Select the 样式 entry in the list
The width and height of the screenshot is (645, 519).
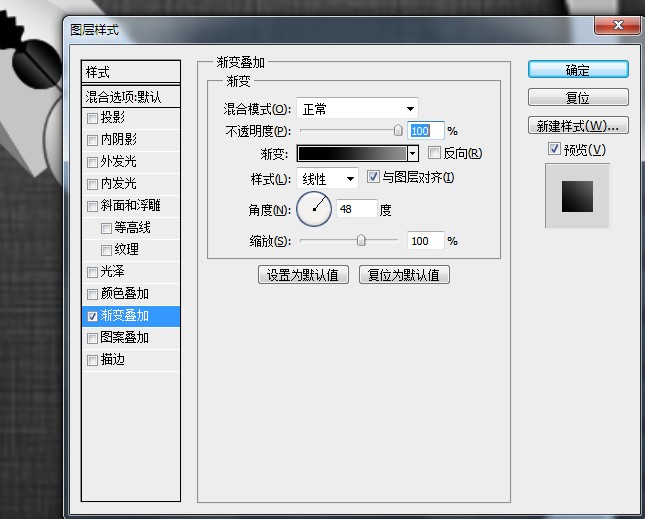(131, 72)
